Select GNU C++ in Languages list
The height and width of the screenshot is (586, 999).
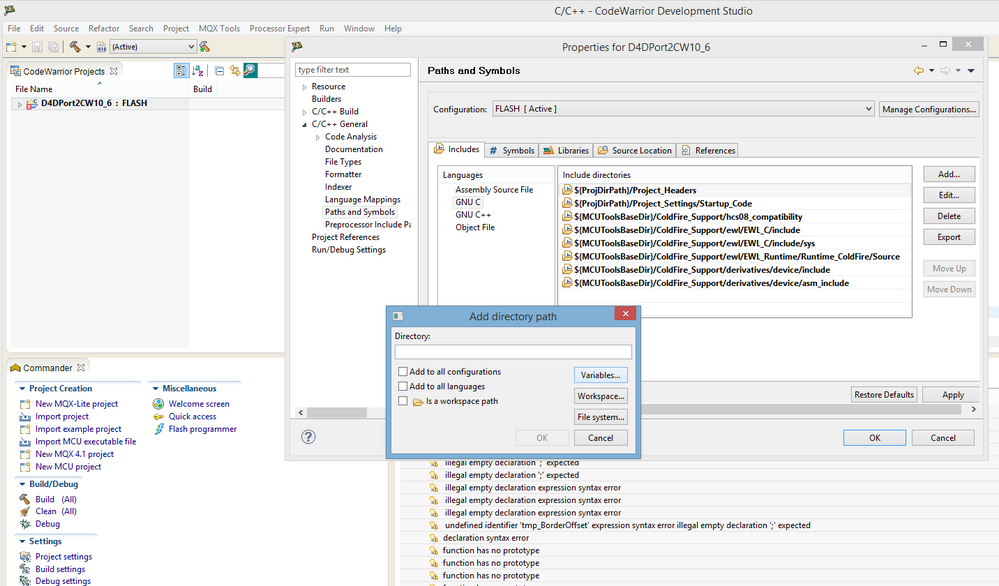click(473, 215)
